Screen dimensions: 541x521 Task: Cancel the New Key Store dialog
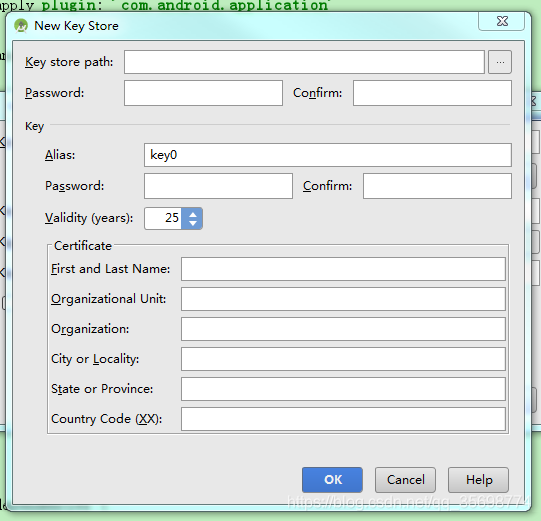click(x=405, y=480)
